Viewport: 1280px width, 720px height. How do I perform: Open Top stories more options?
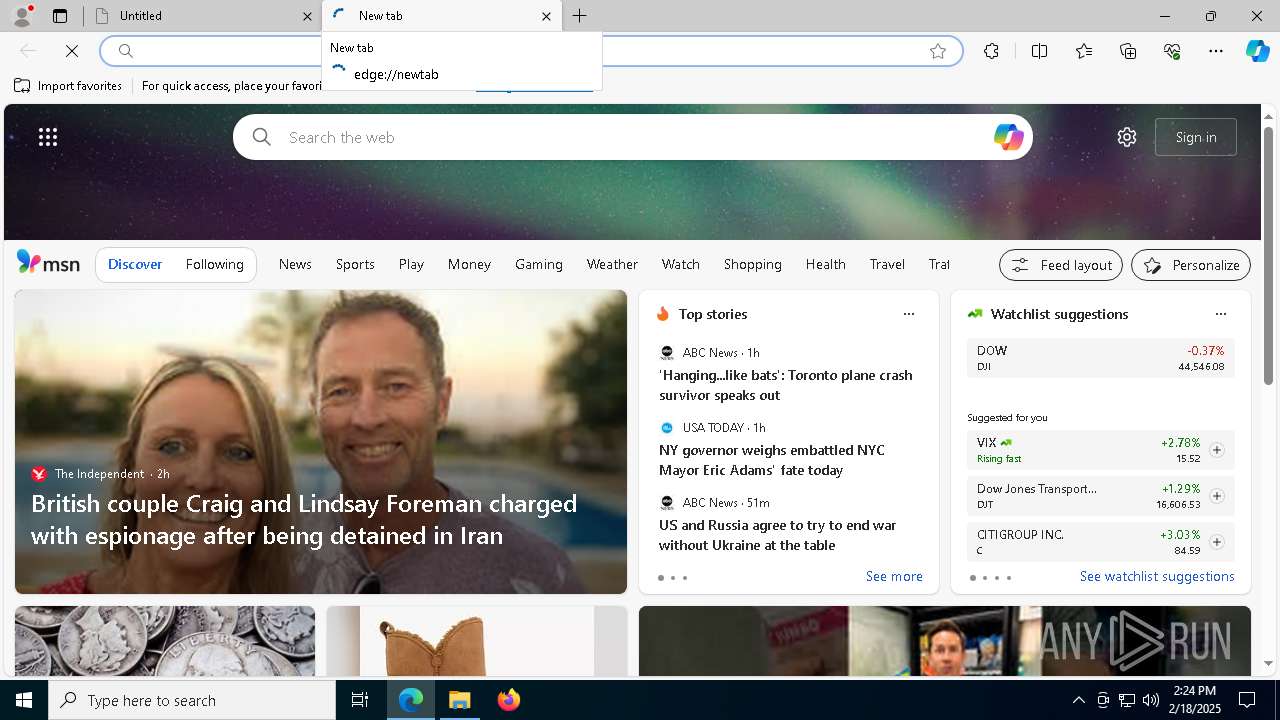909,314
